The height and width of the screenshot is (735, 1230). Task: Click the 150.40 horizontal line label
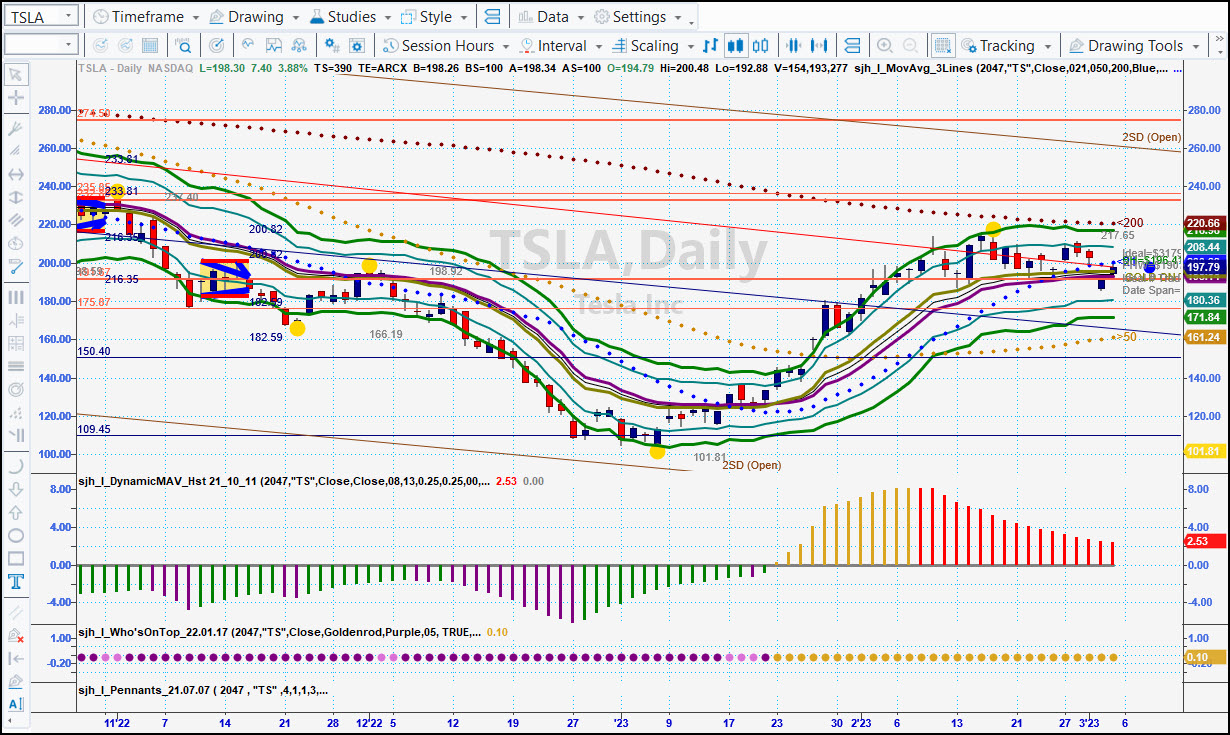coord(94,351)
